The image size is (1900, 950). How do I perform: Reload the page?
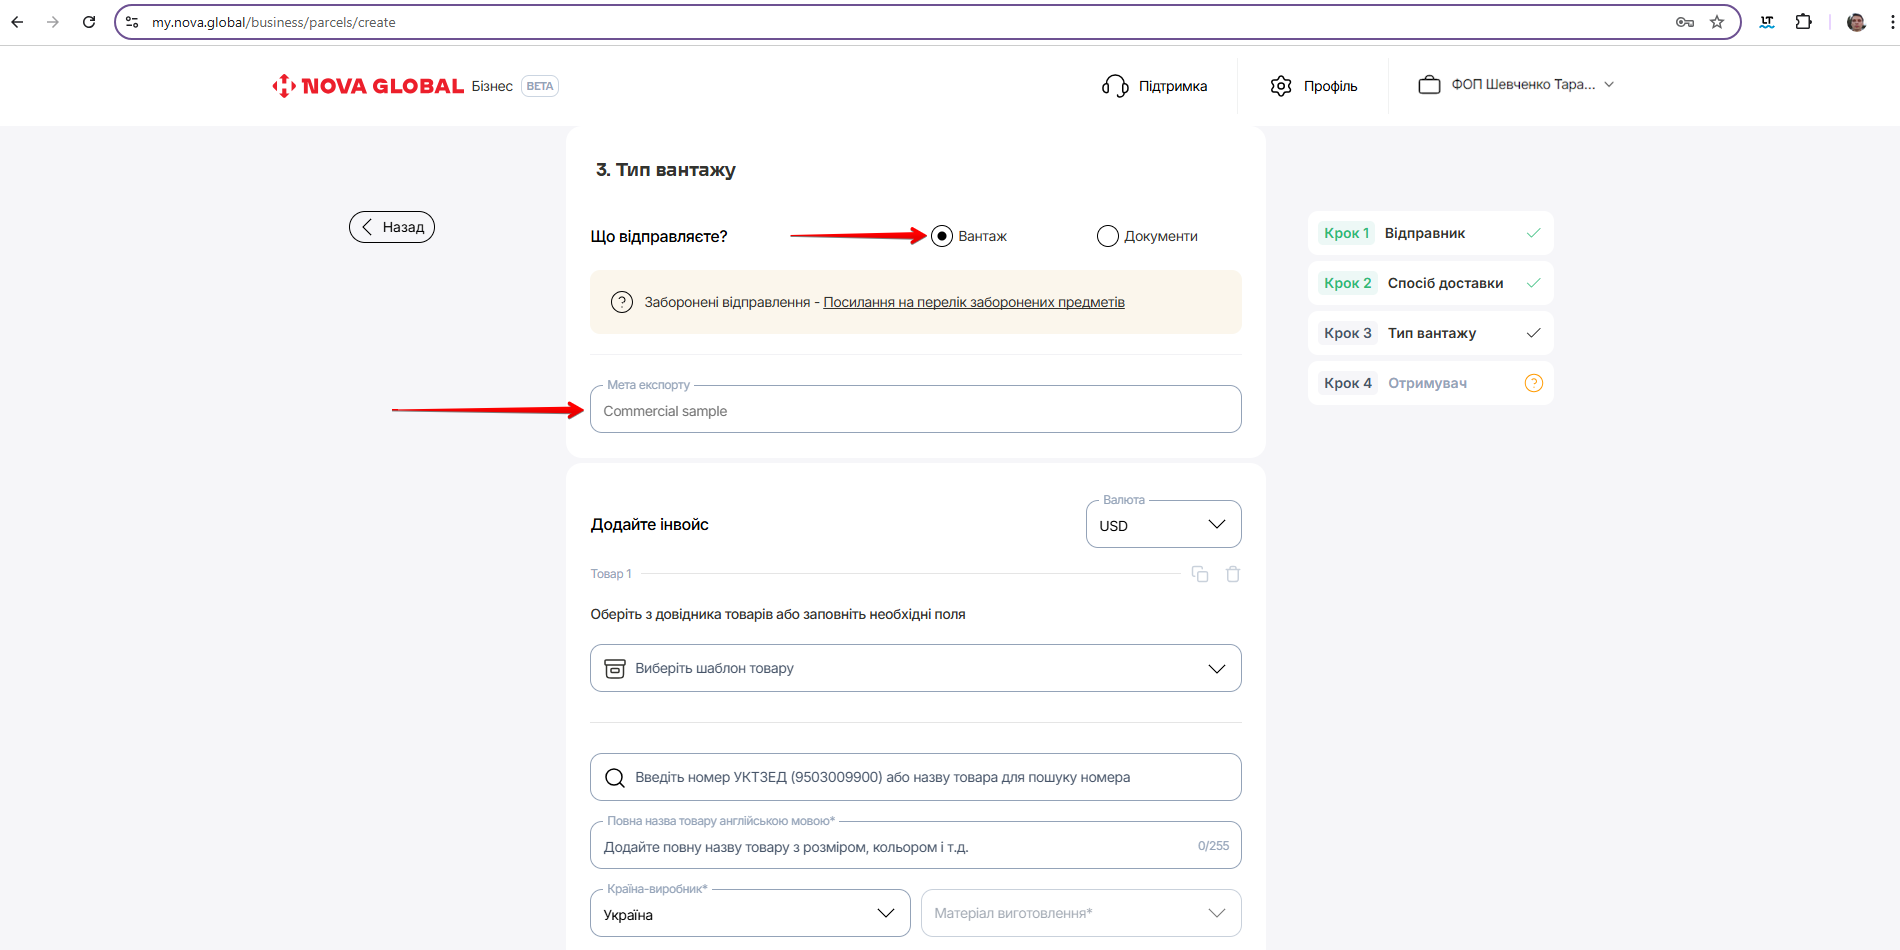89,22
